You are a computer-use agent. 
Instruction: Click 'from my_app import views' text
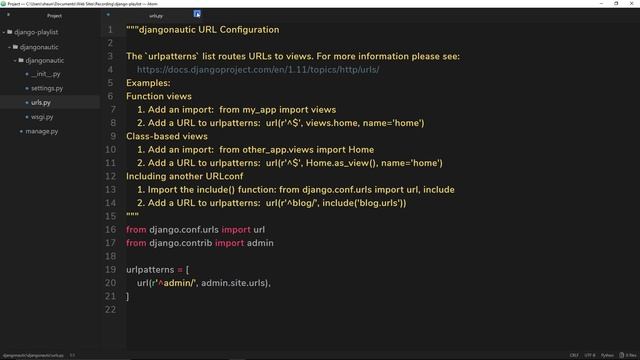coord(278,110)
